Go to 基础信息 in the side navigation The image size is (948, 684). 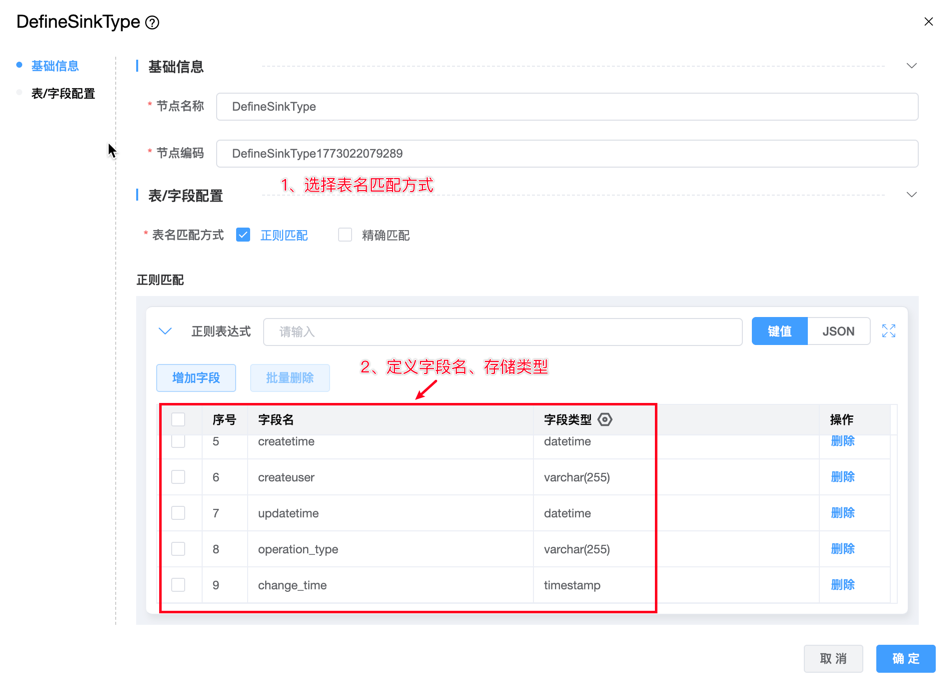point(55,66)
